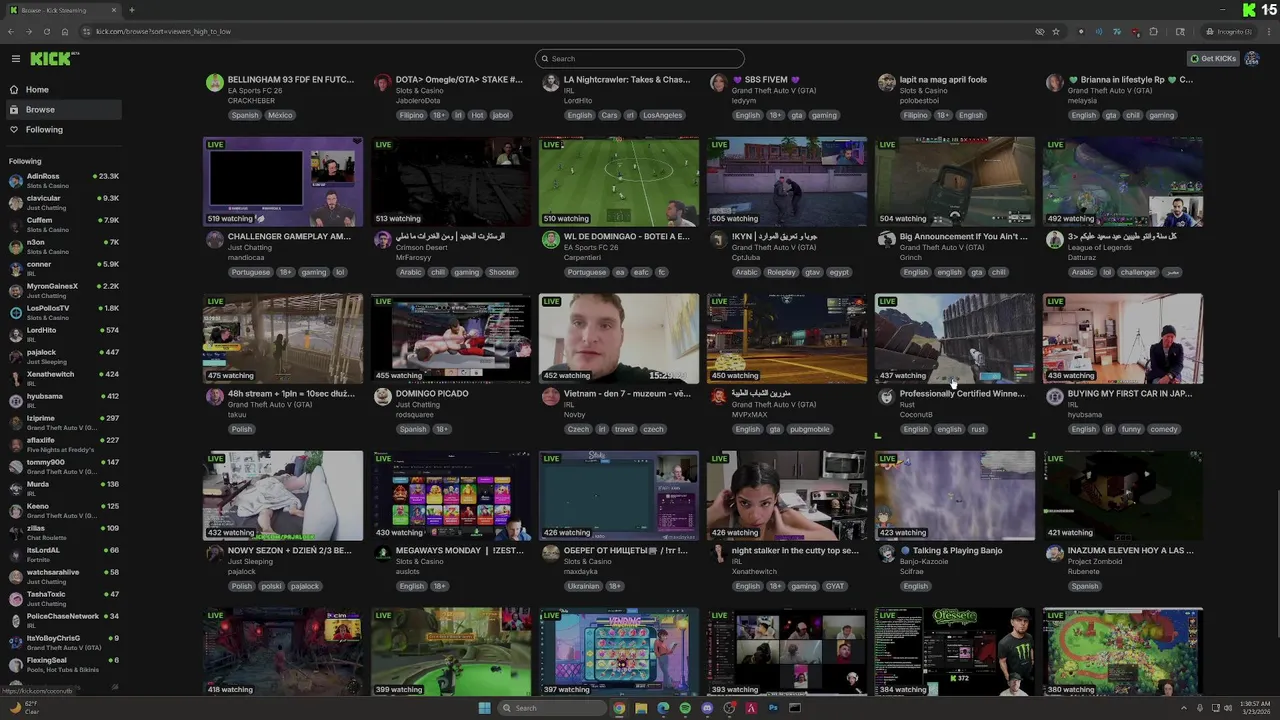This screenshot has width=1280, height=720.
Task: Click the Grinch streamer avatar
Action: click(x=887, y=240)
